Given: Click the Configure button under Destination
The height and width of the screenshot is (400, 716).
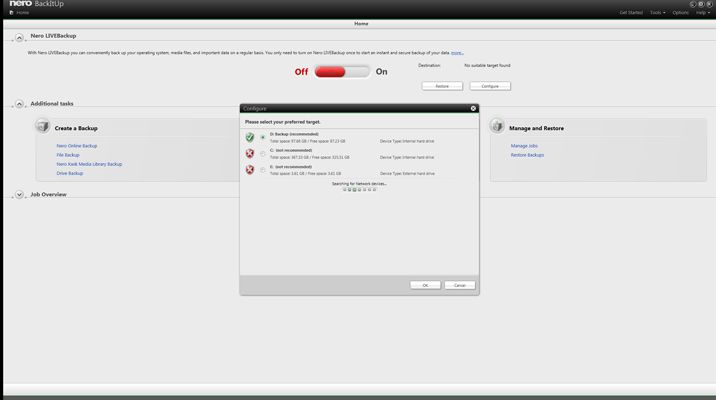Looking at the screenshot, I should [490, 86].
